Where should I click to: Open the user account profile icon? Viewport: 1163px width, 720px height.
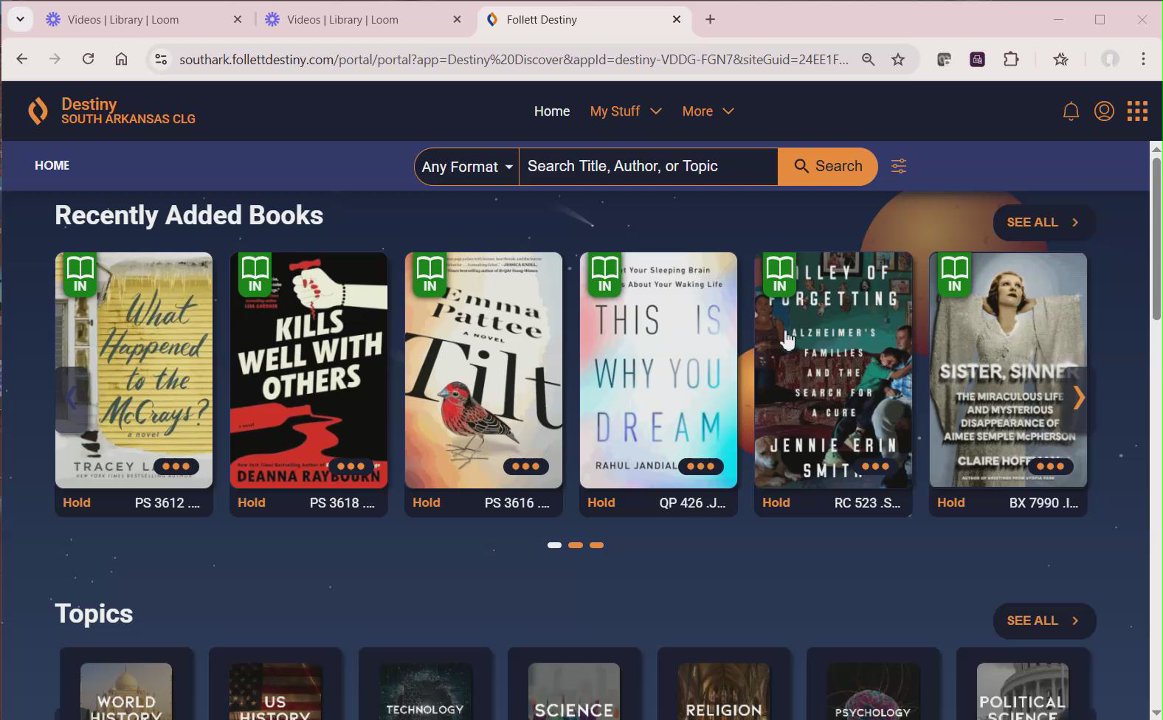[1104, 111]
